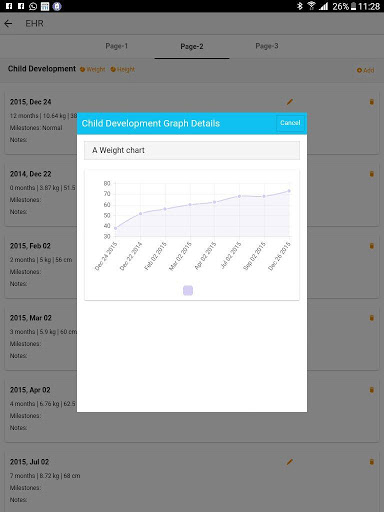This screenshot has width=384, height=512.
Task: Switch to the Page-1 tab
Action: [x=117, y=46]
